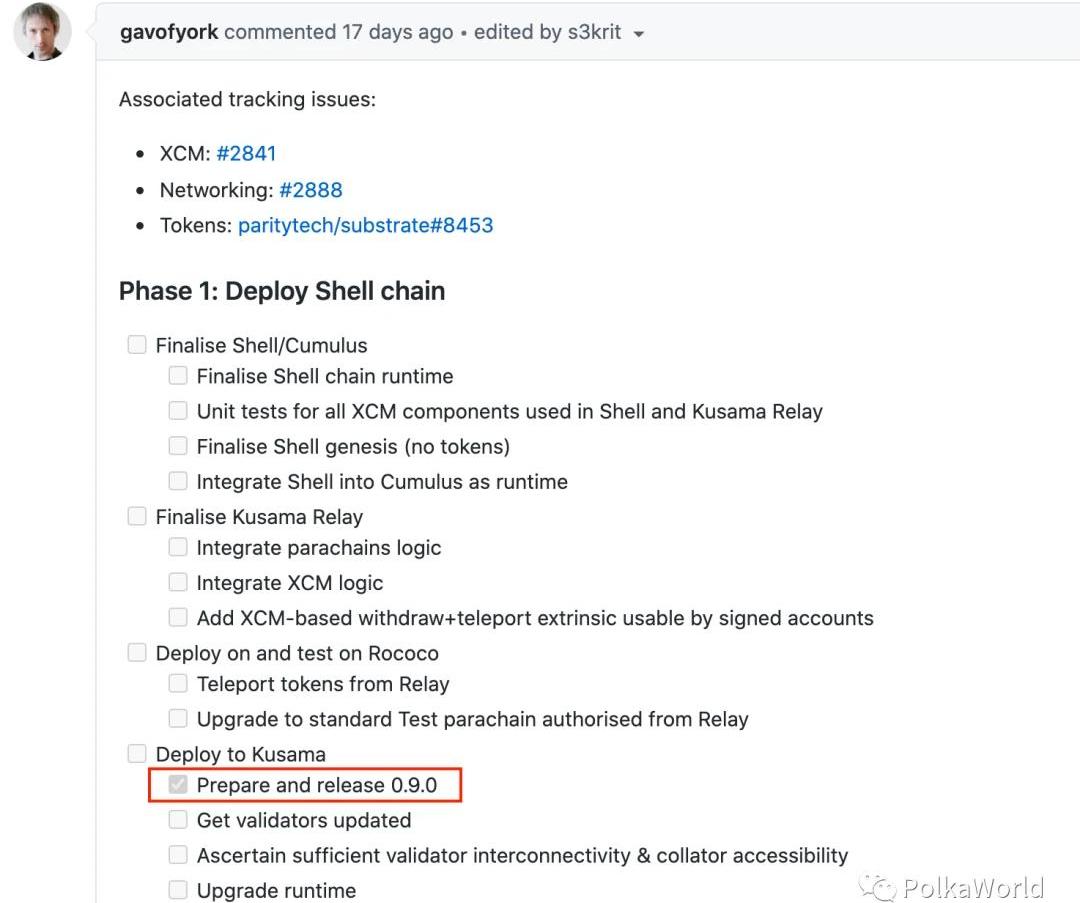Check Add XCM-based withdraw+teleport extrinsic box

coord(178,618)
